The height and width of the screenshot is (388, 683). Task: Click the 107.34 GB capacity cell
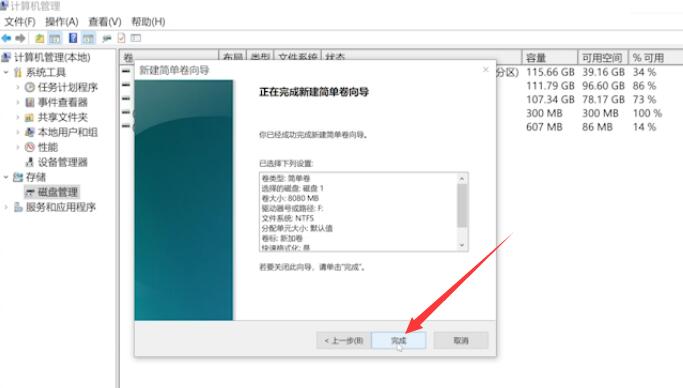[x=550, y=100]
